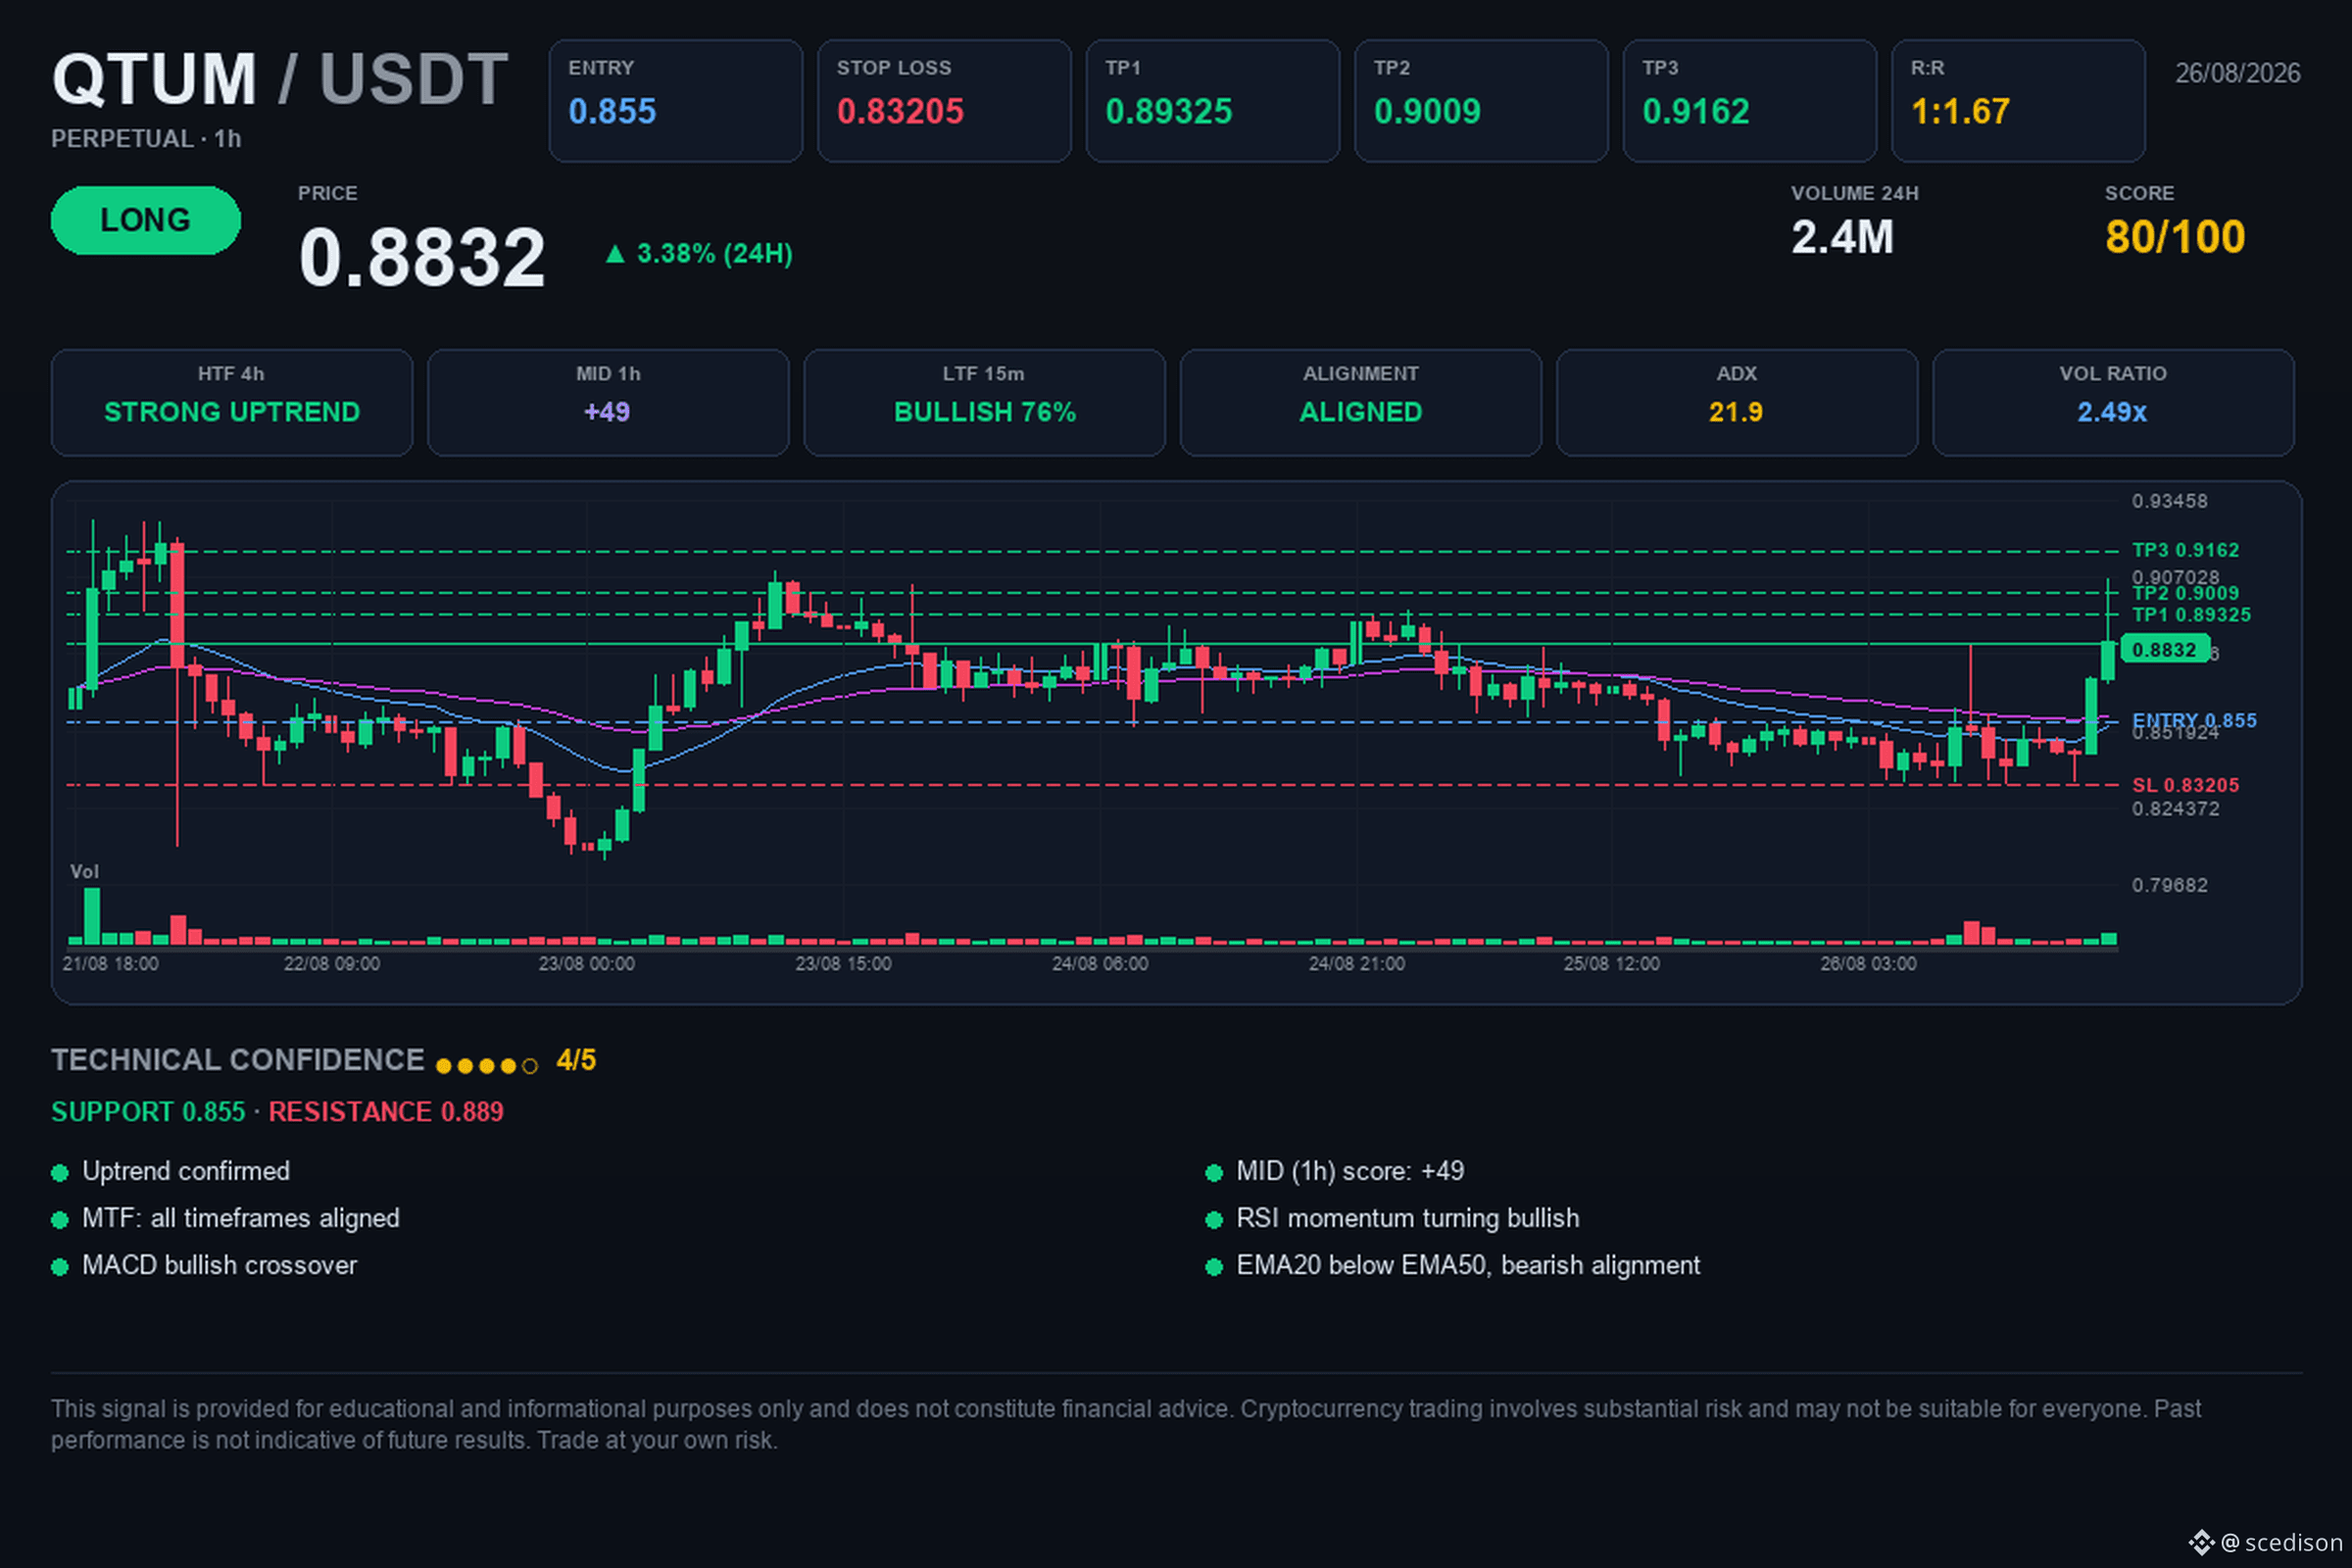This screenshot has width=2352, height=1568.
Task: Click the green dot beside Uptrend confirmed
Action: tap(60, 1173)
